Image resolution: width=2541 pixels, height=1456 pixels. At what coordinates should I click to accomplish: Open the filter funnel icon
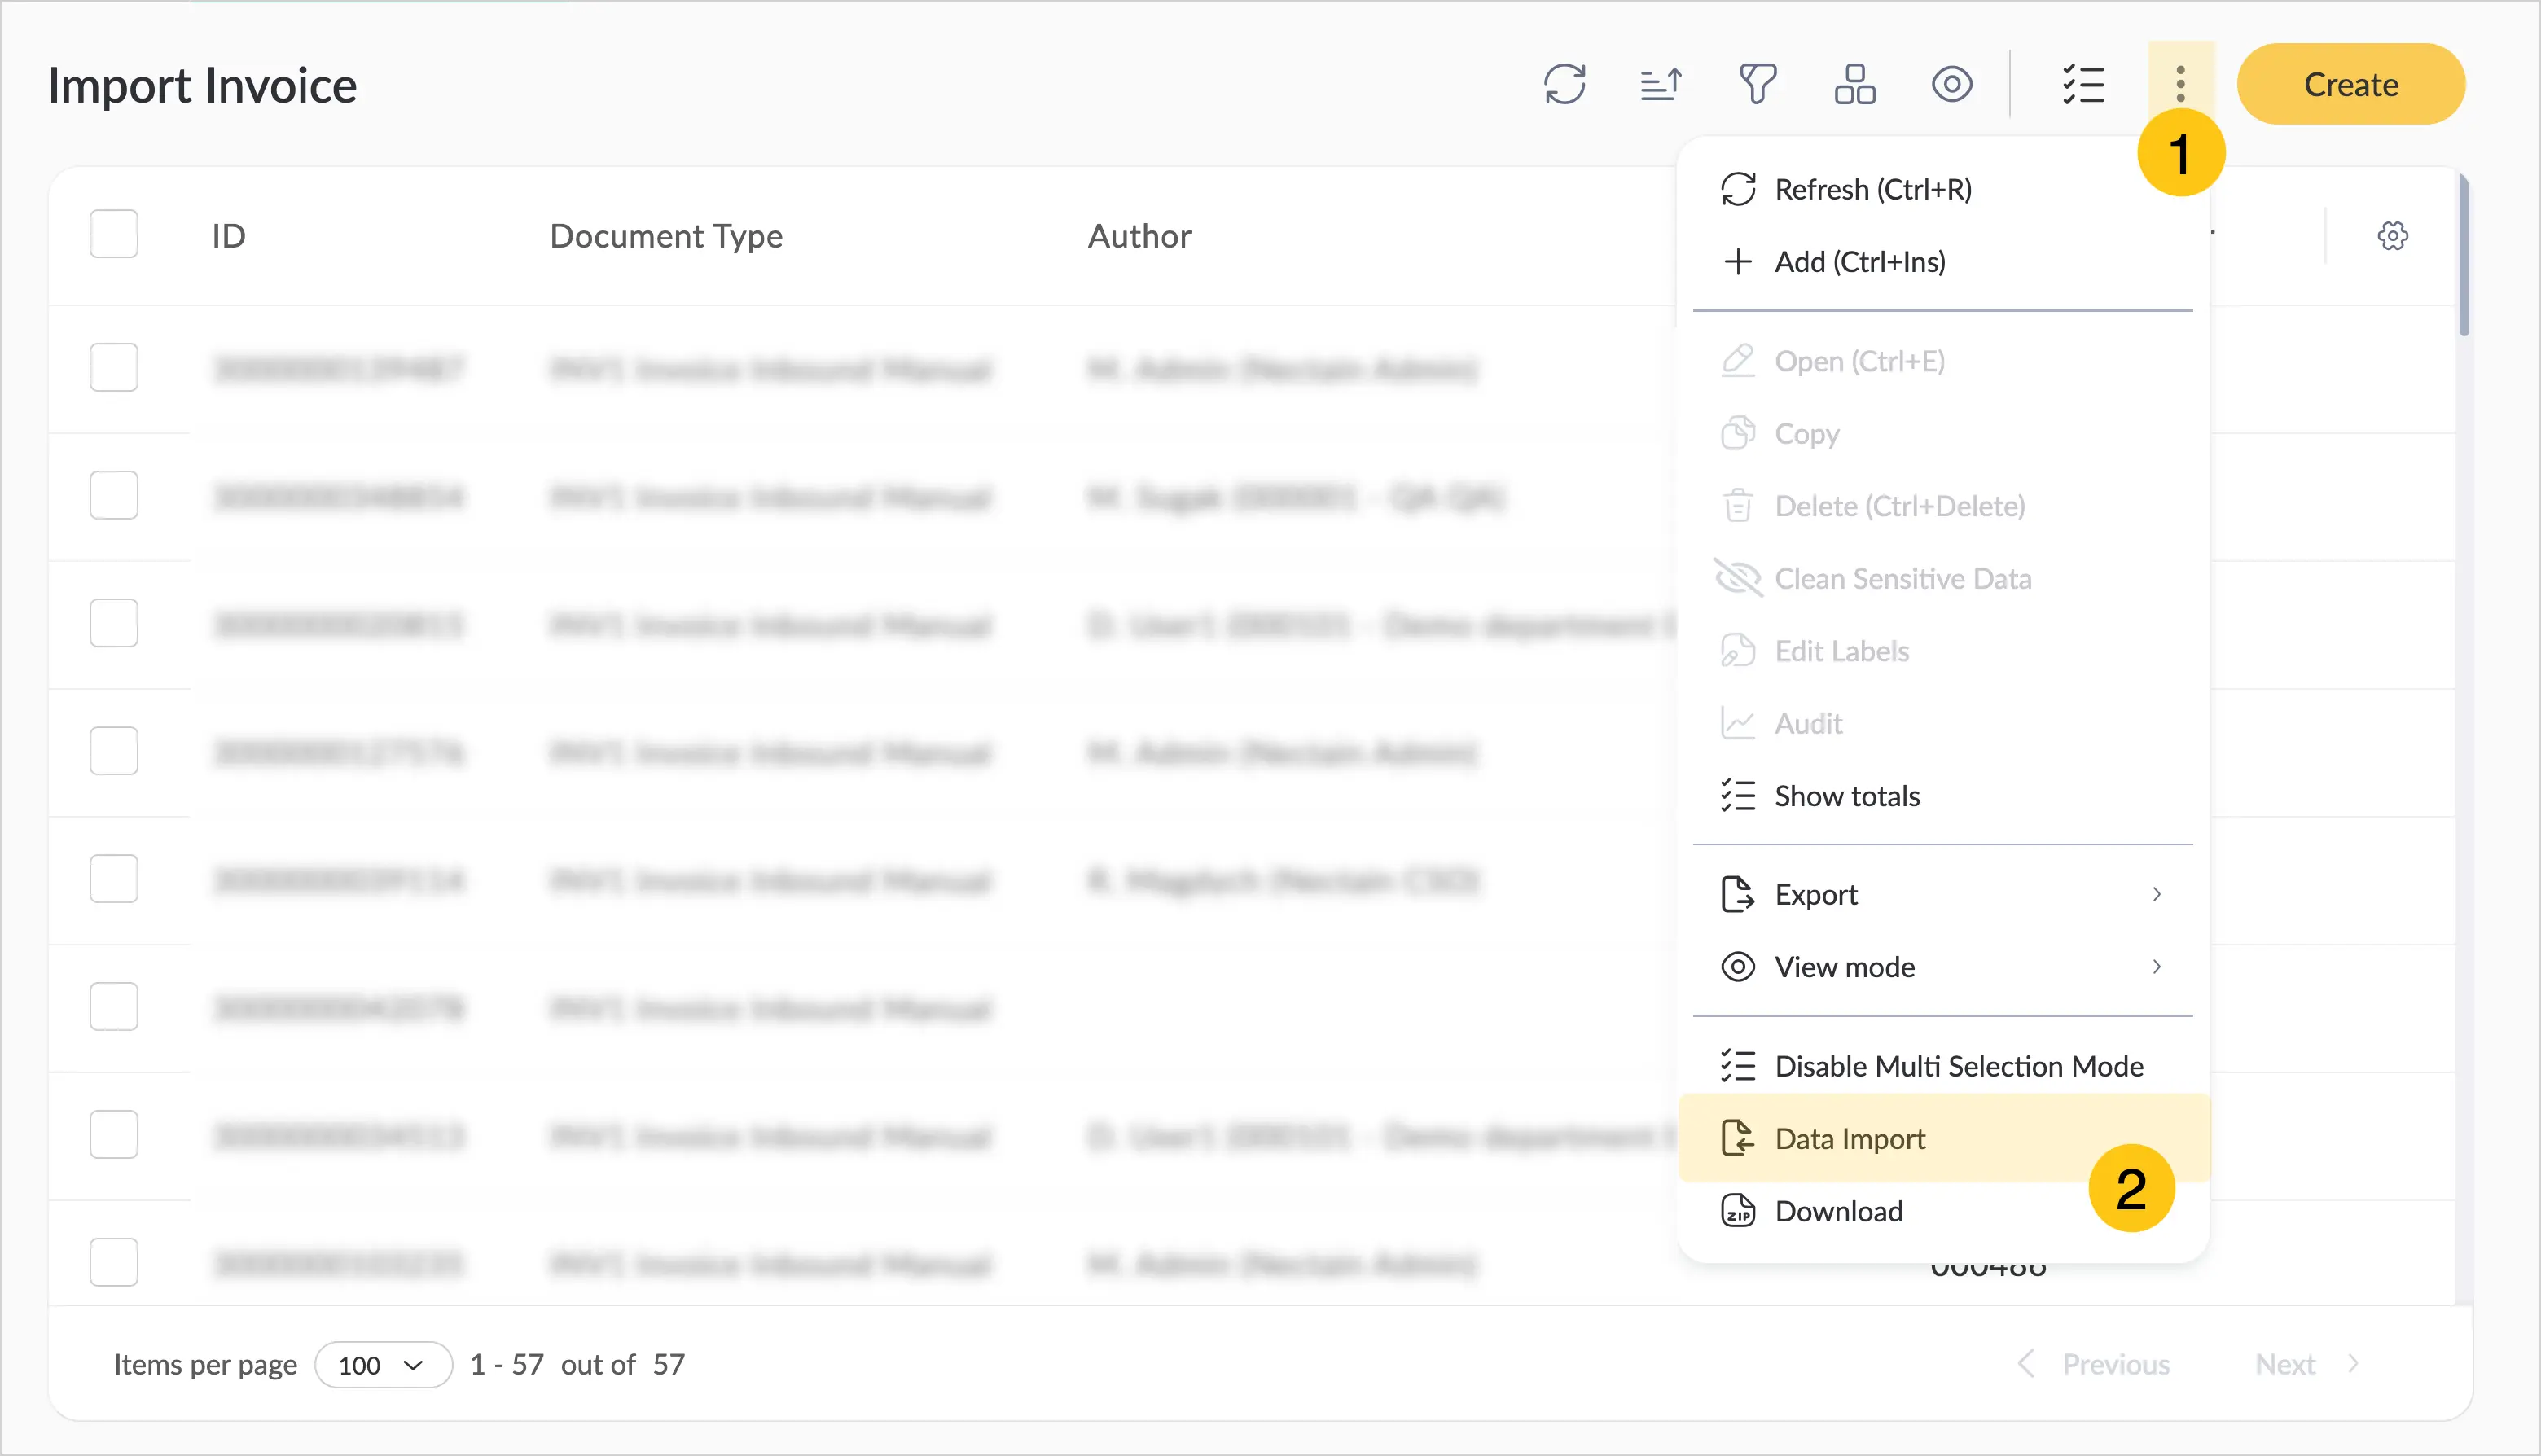click(1757, 84)
